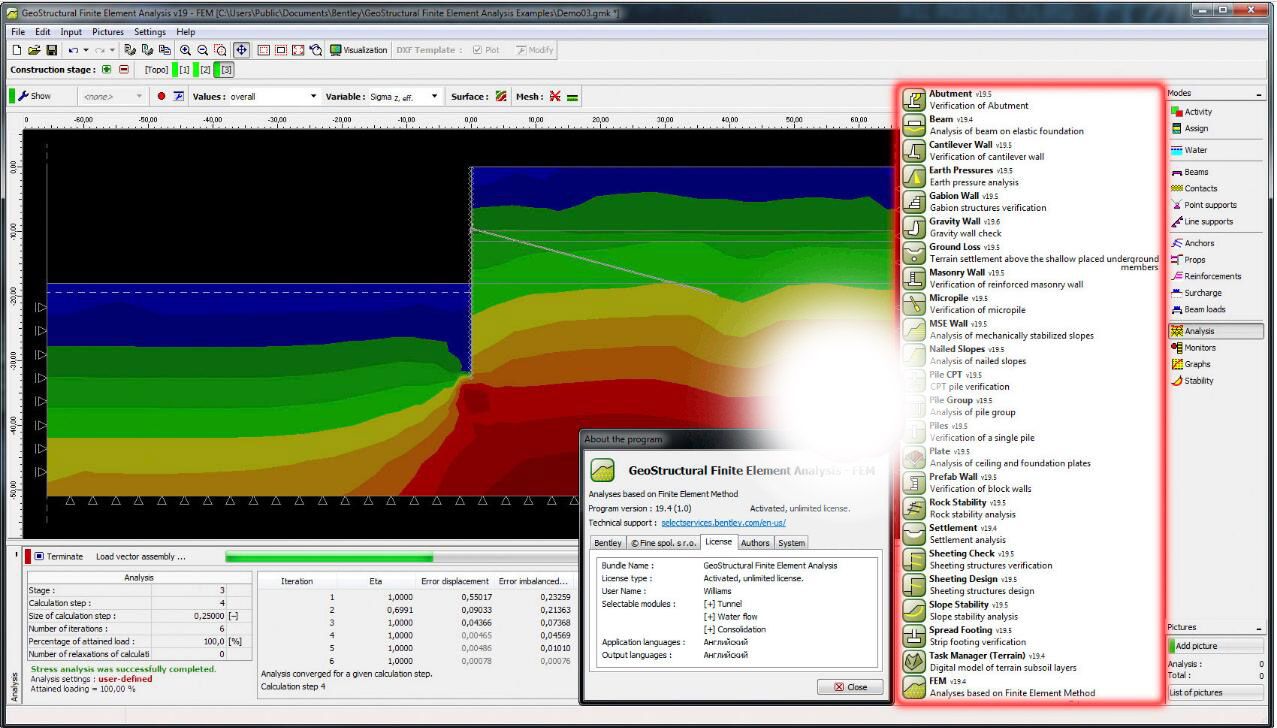This screenshot has height=728, width=1277.
Task: Open the Edit menu
Action: point(42,32)
